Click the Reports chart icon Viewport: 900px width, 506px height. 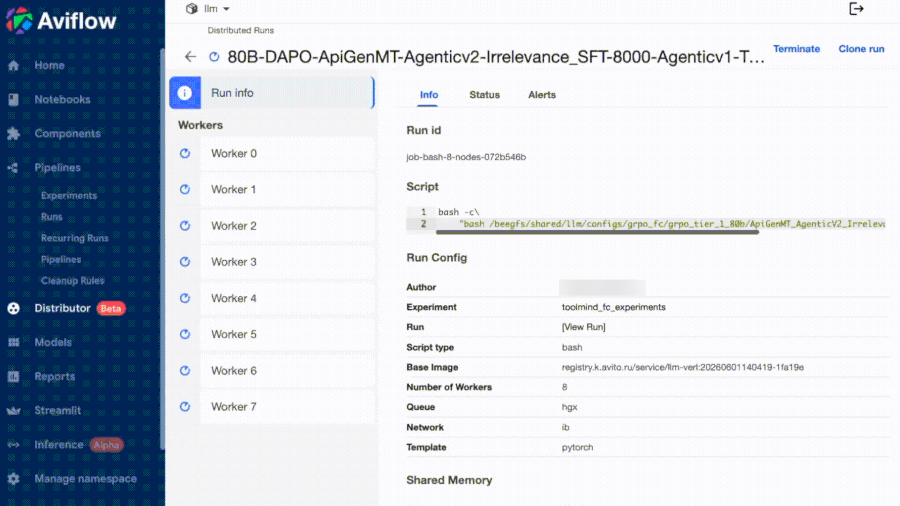click(x=14, y=376)
